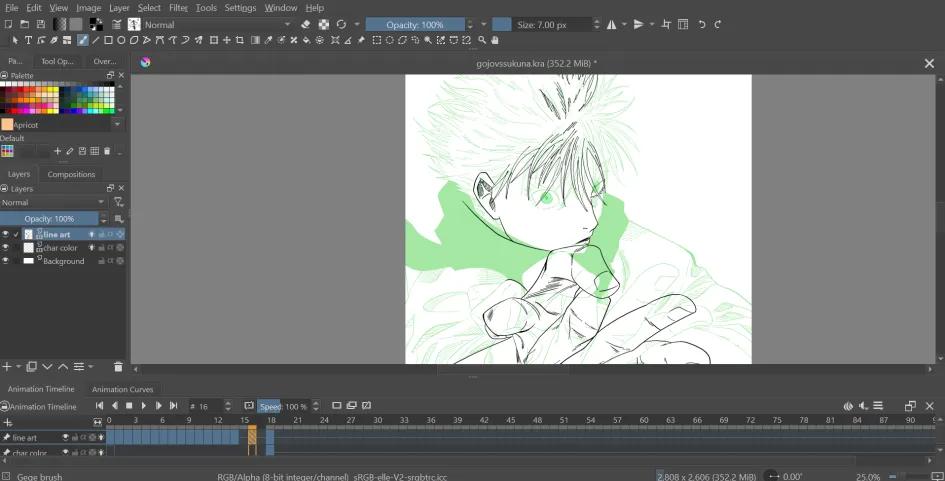Click the undo arrow
The image size is (945, 481).
pyautogui.click(x=702, y=24)
